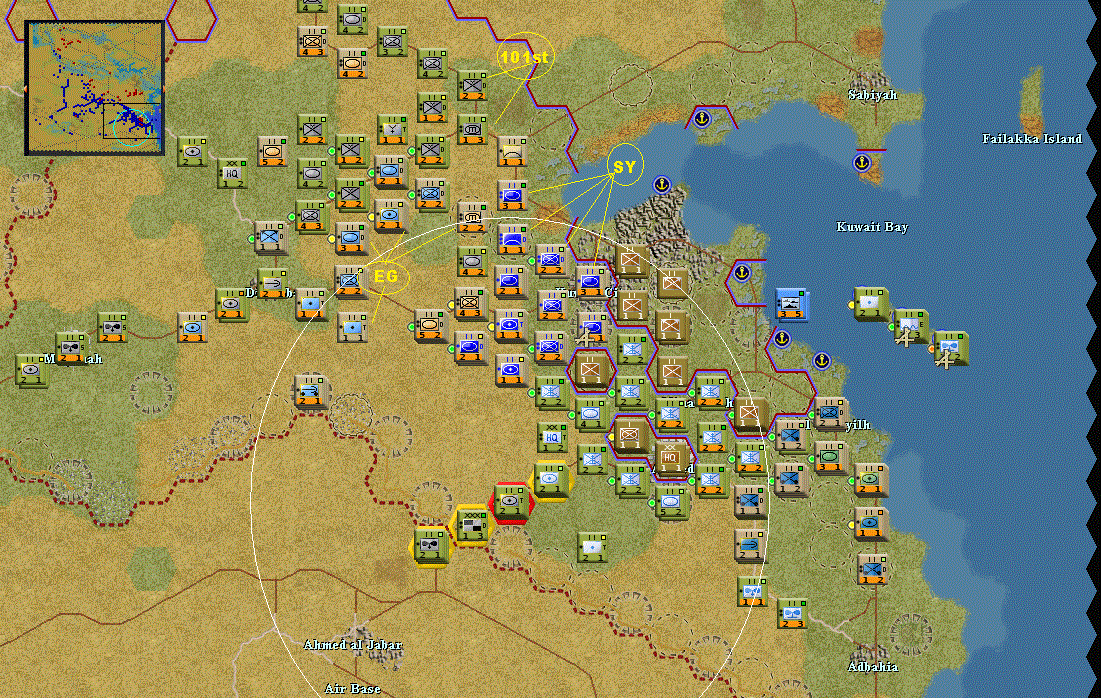1101x698 pixels.
Task: Select the XXX corps HQ counter on yellow hex
Action: pos(471,525)
